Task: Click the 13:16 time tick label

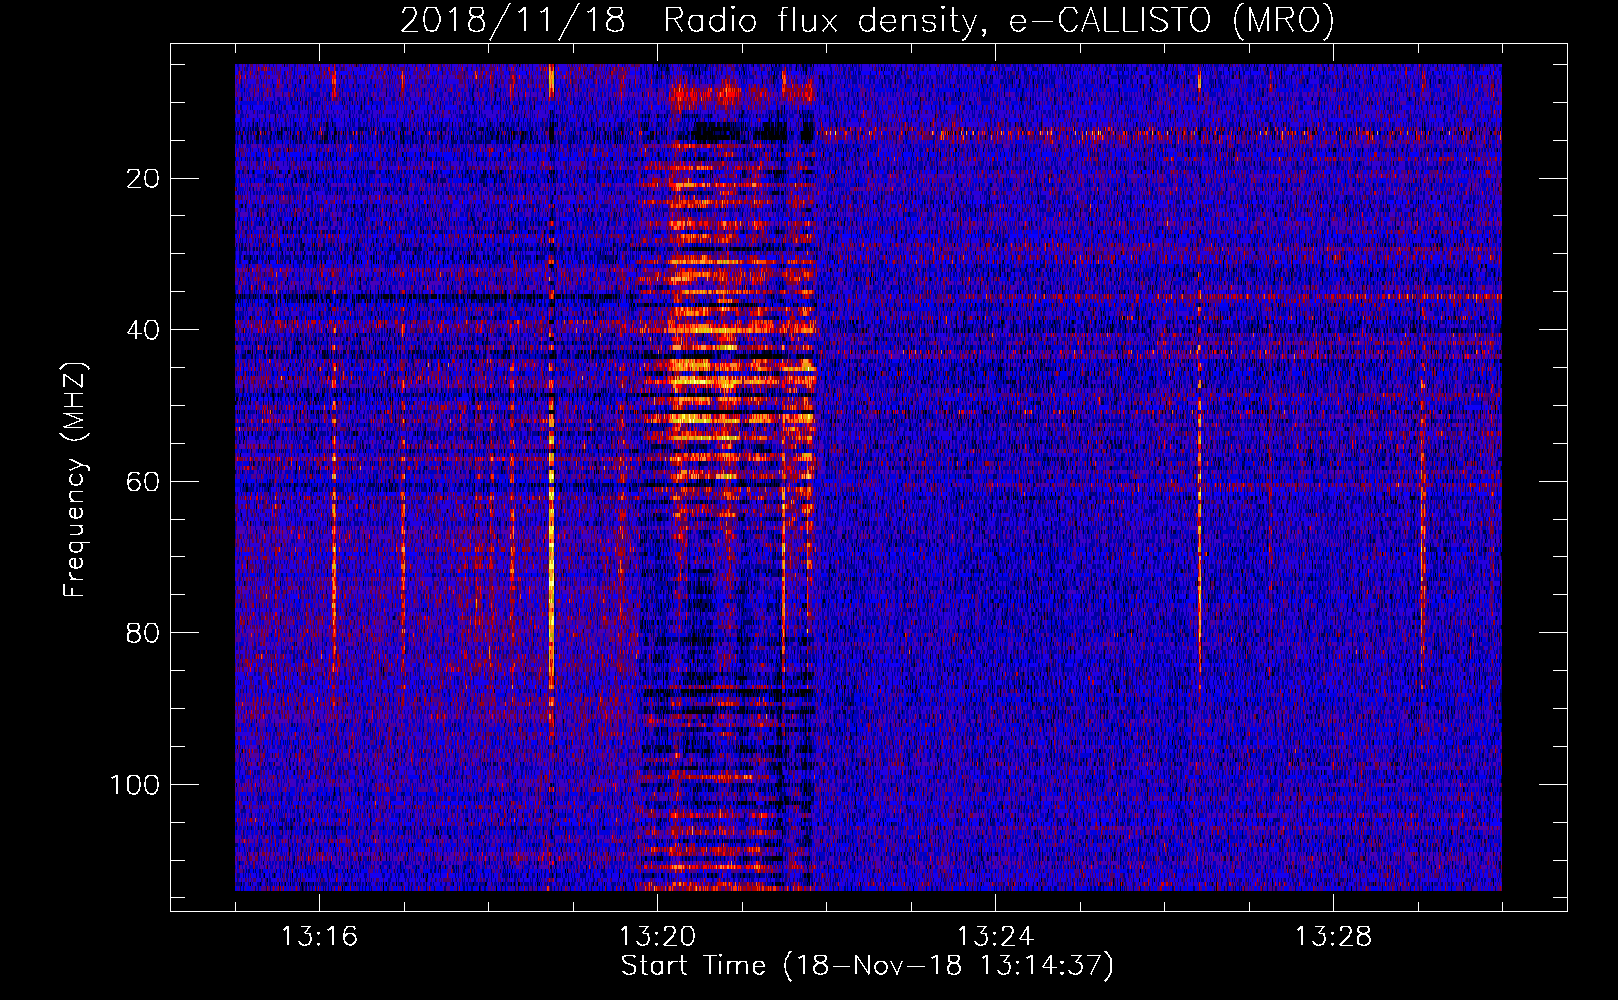Action: point(319,937)
